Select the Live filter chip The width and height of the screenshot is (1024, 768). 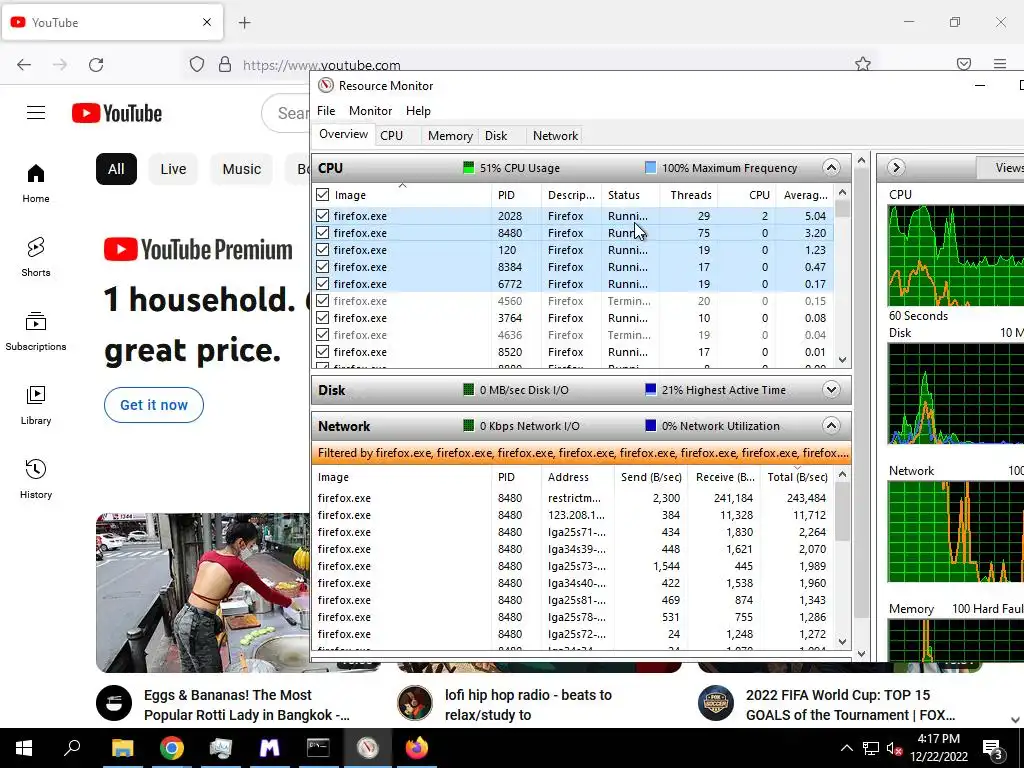173,169
